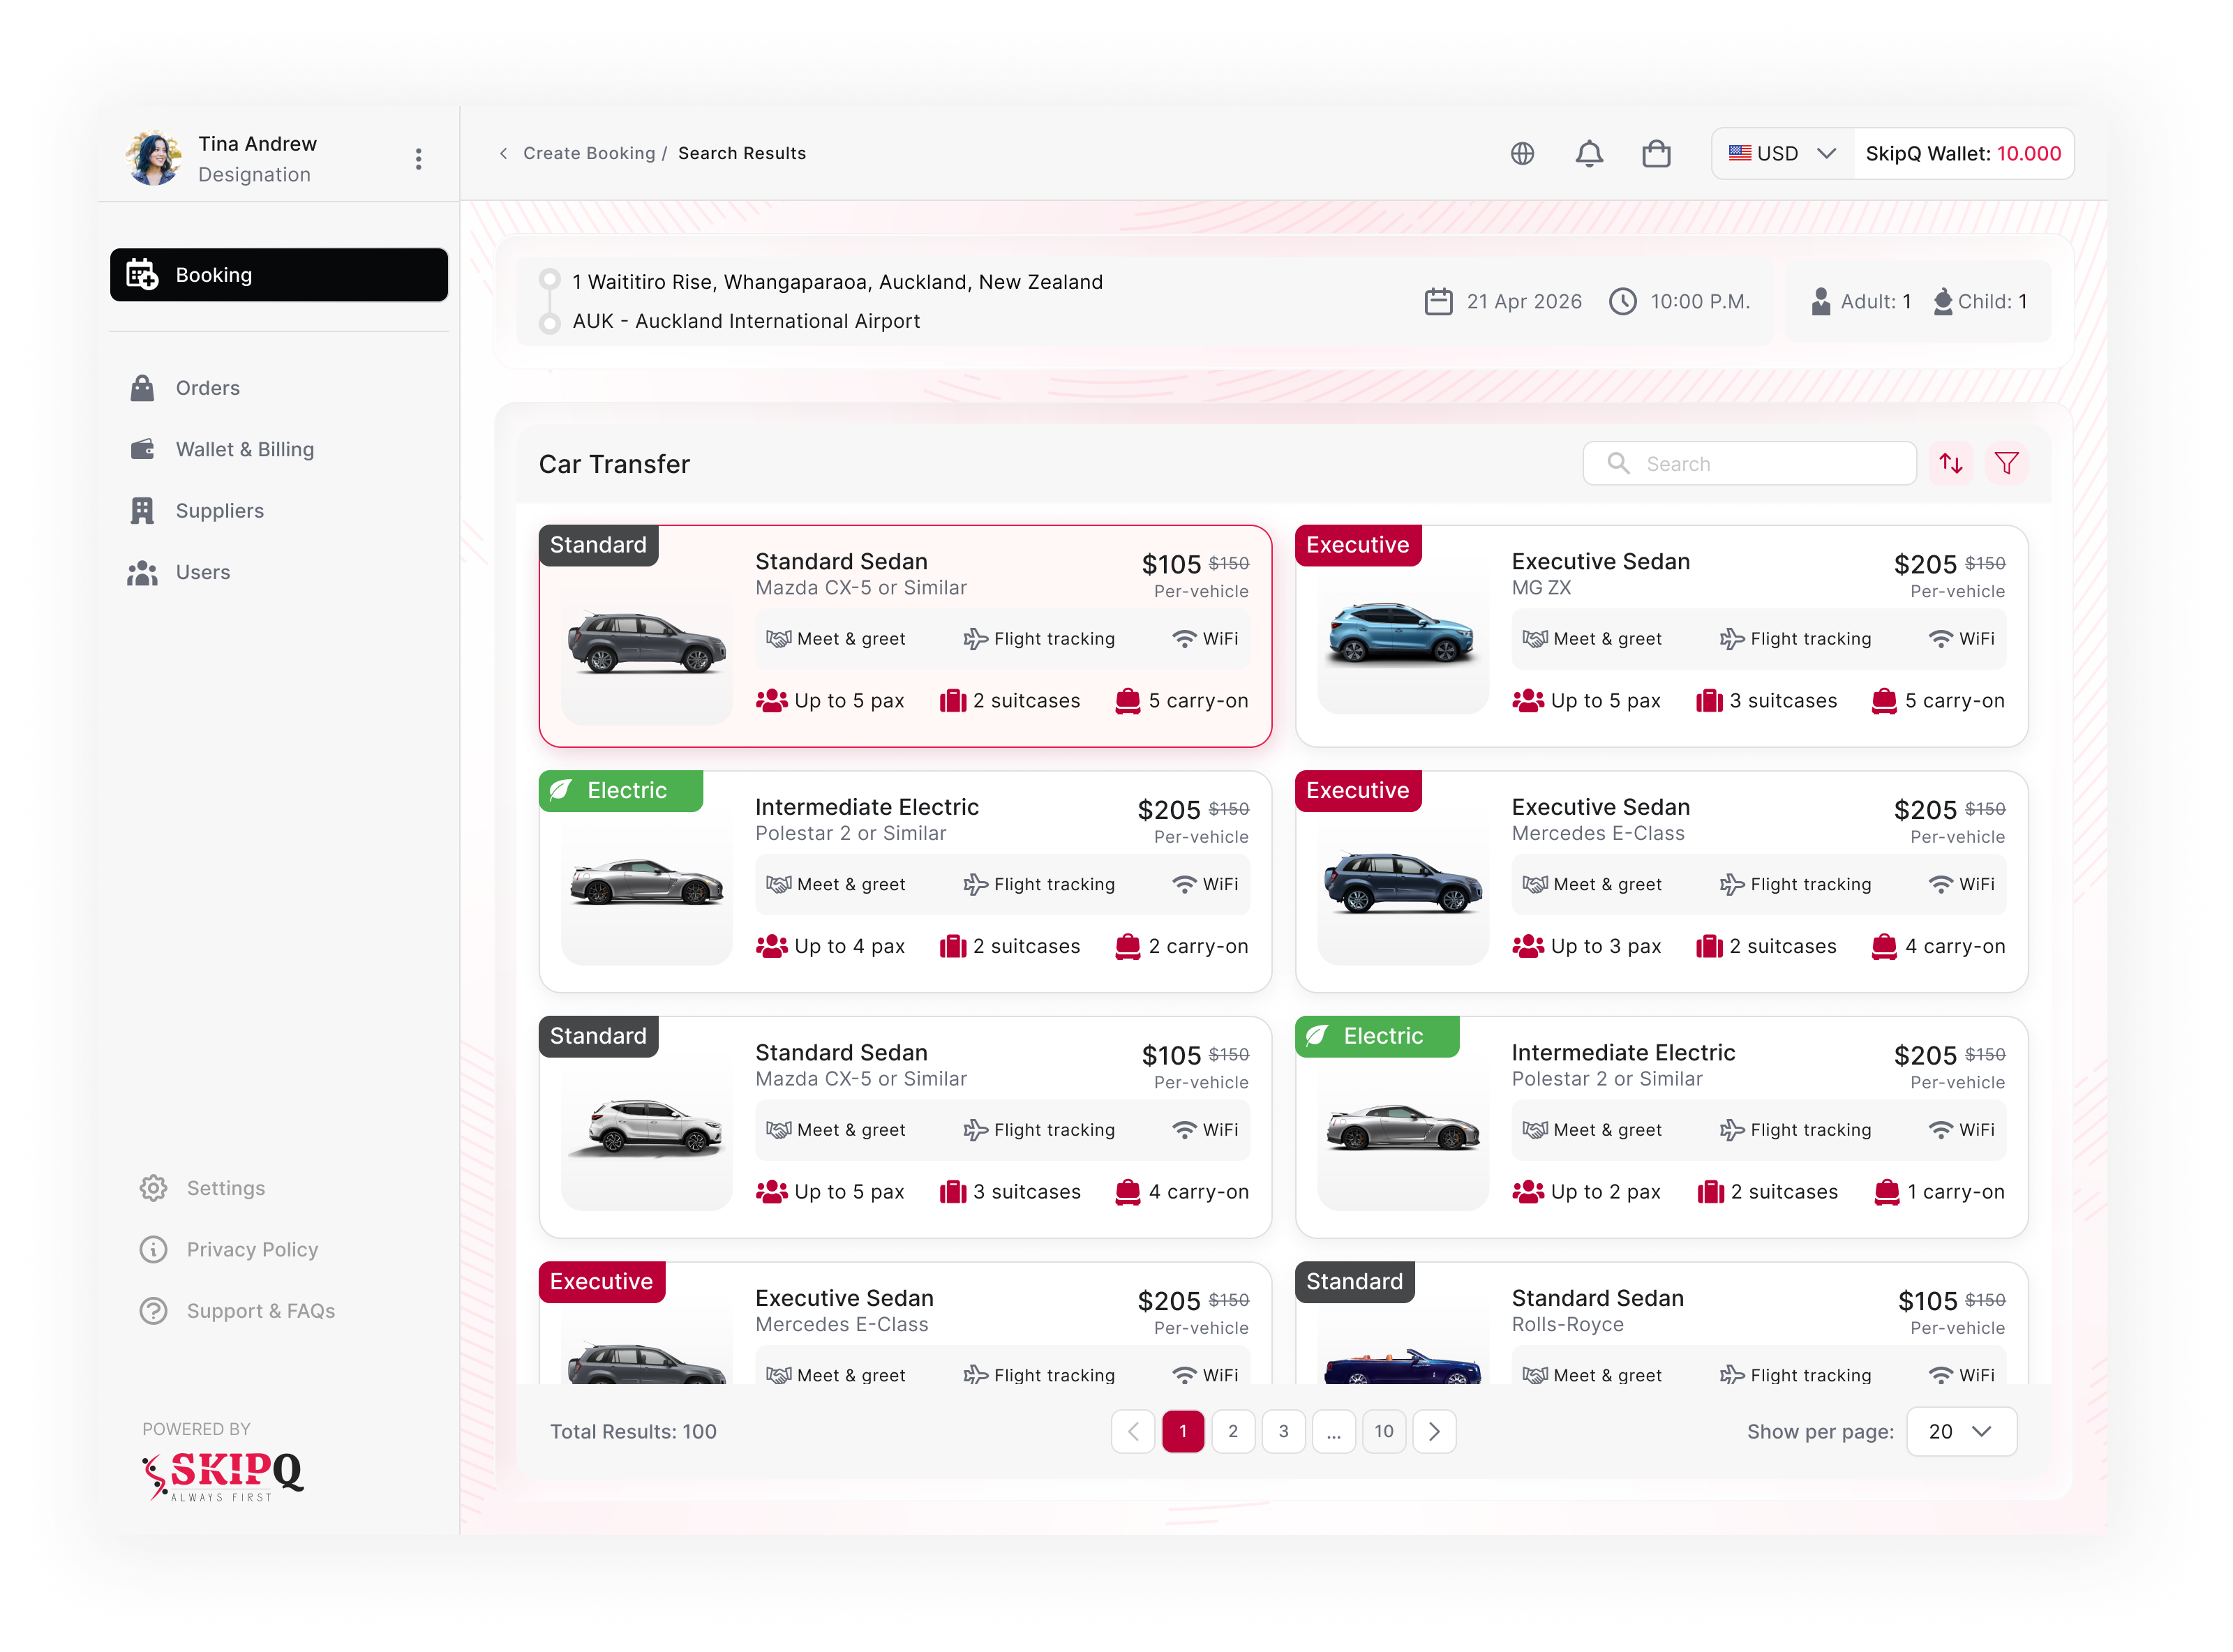The image size is (2233, 1652).
Task: Open Suppliers in the sidebar
Action: click(x=197, y=511)
